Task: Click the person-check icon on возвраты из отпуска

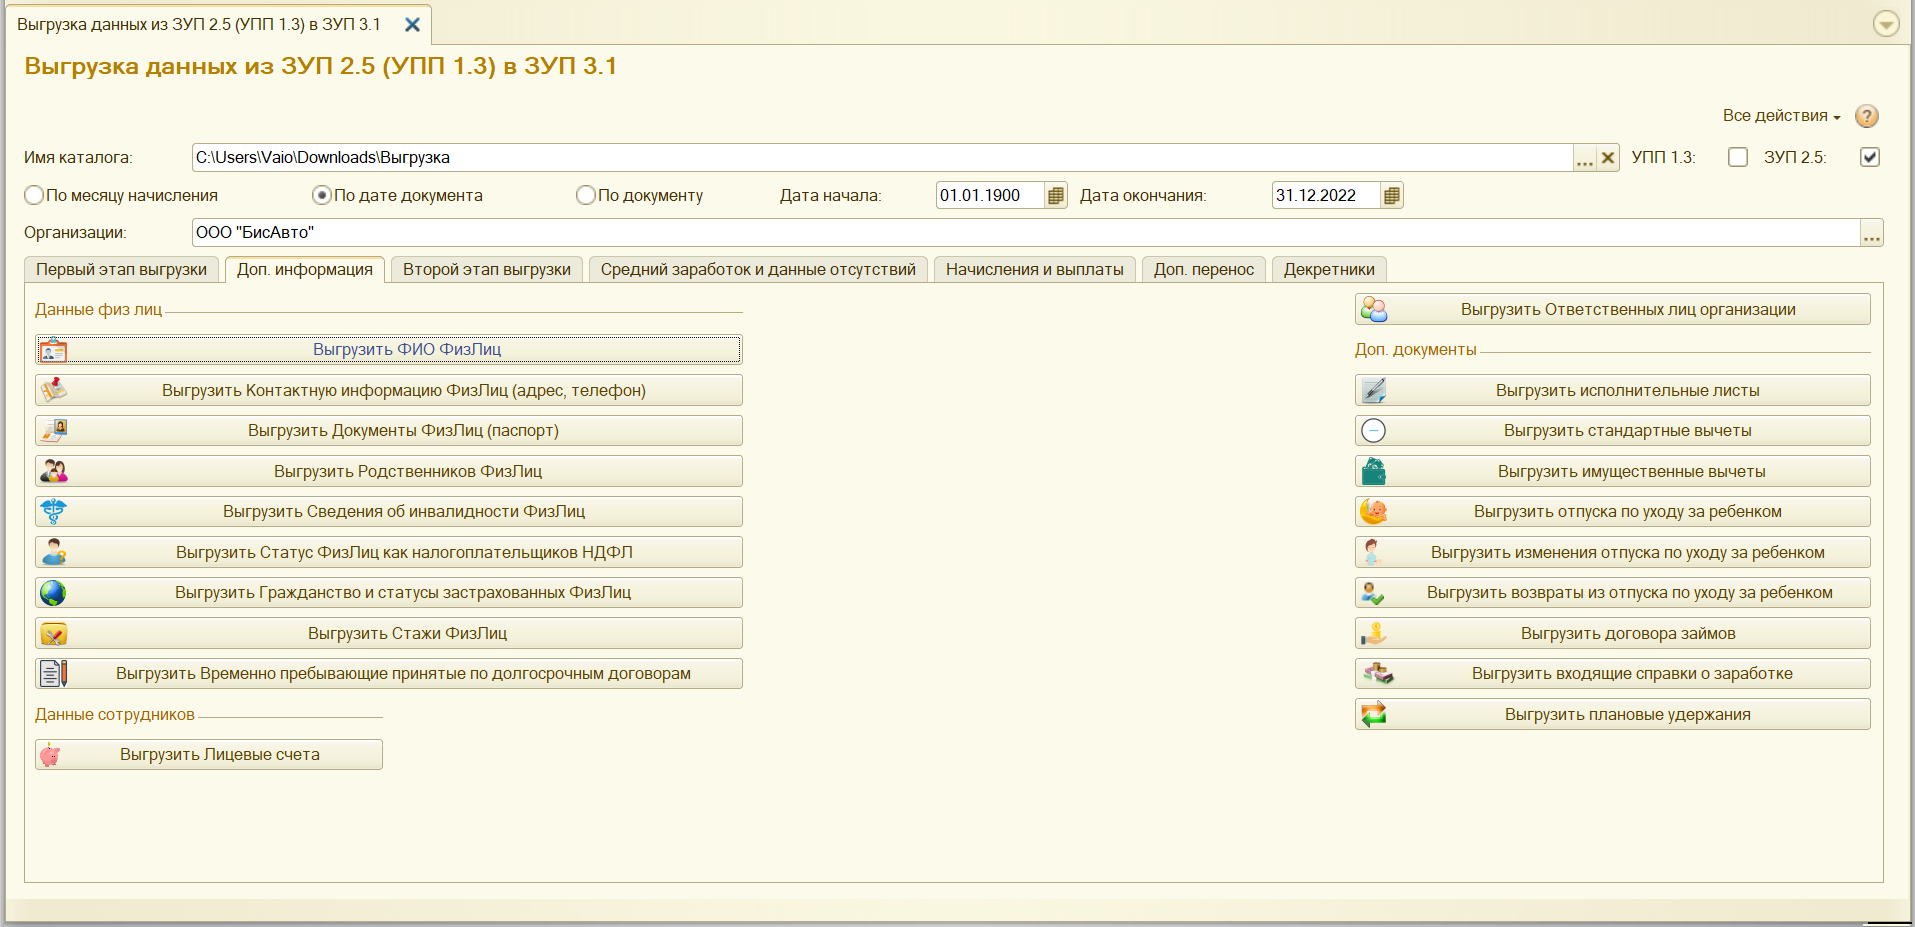Action: click(x=1374, y=593)
